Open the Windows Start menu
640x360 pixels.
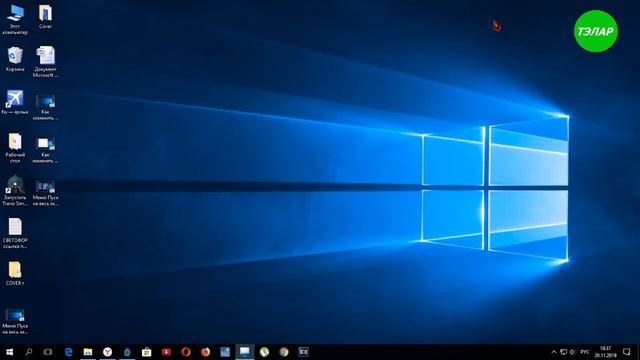coord(9,352)
